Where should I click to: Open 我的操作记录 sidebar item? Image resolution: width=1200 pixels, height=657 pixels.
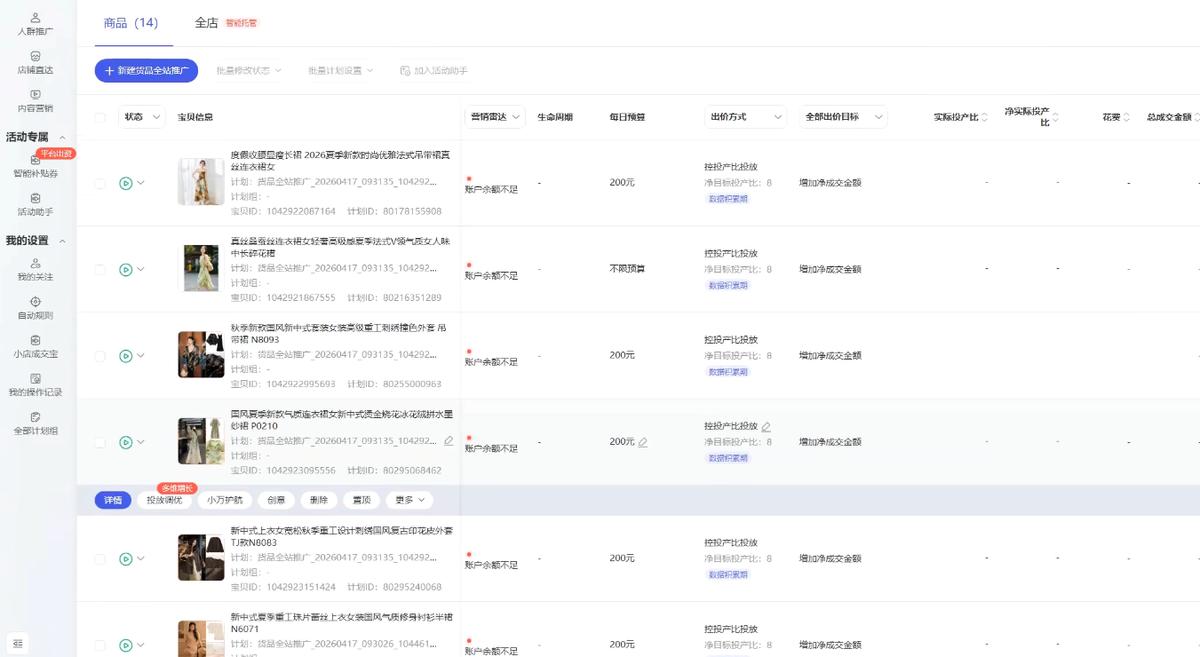point(36,385)
